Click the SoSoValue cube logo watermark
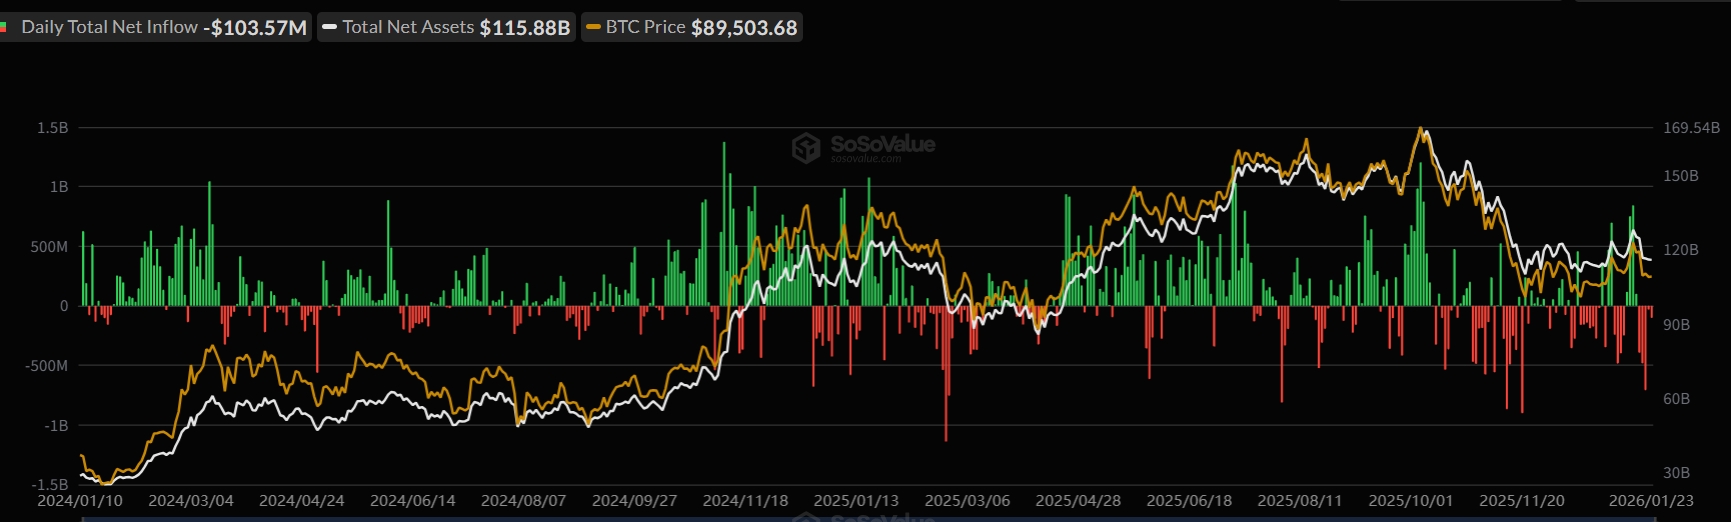 [x=805, y=148]
